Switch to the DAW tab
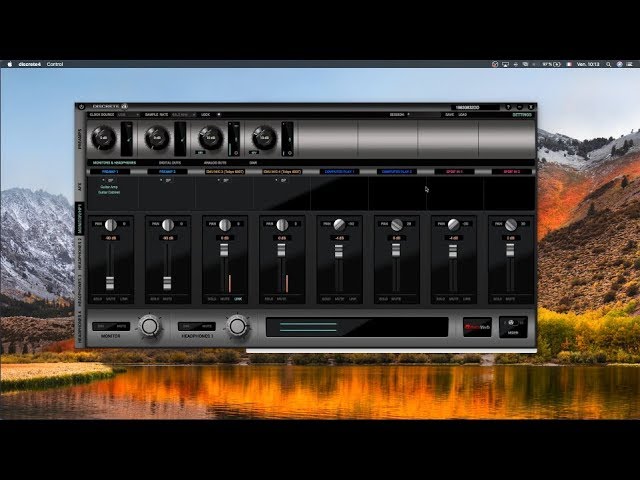This screenshot has height=480, width=640. (253, 163)
